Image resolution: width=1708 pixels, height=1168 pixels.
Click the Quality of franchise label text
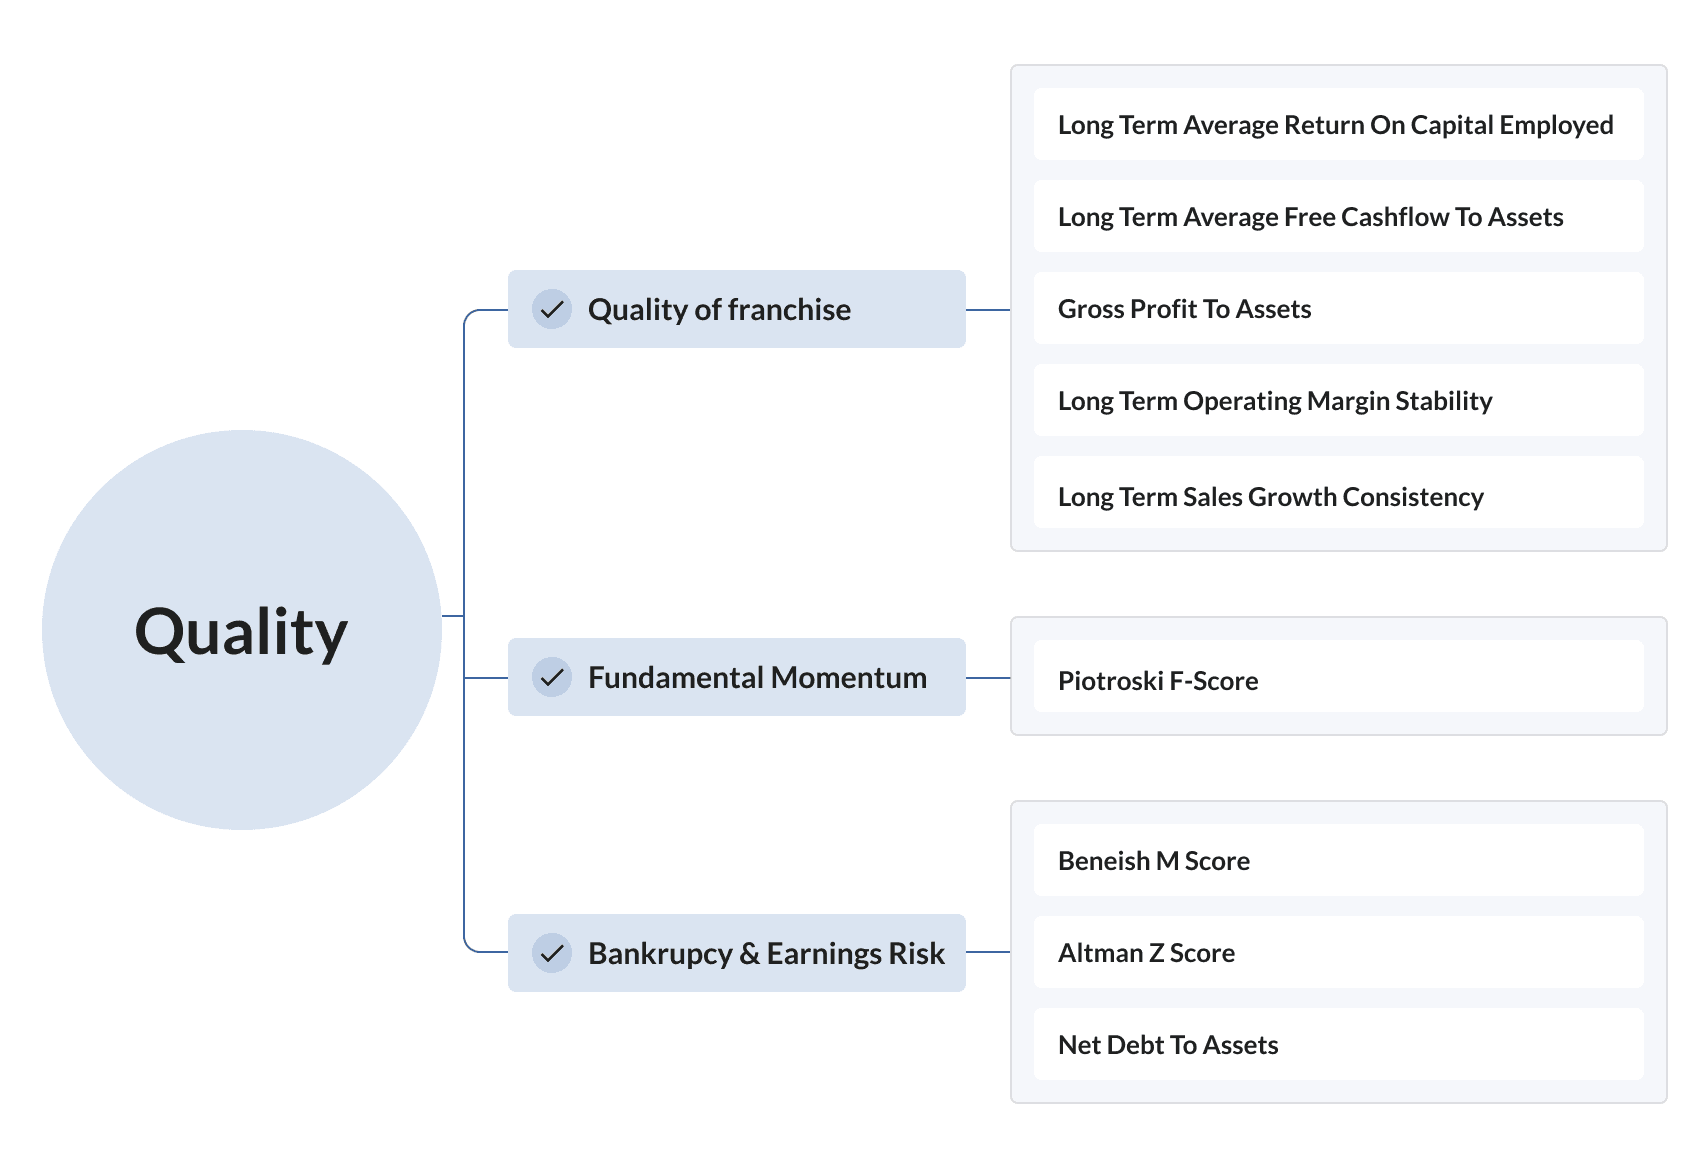(x=719, y=310)
